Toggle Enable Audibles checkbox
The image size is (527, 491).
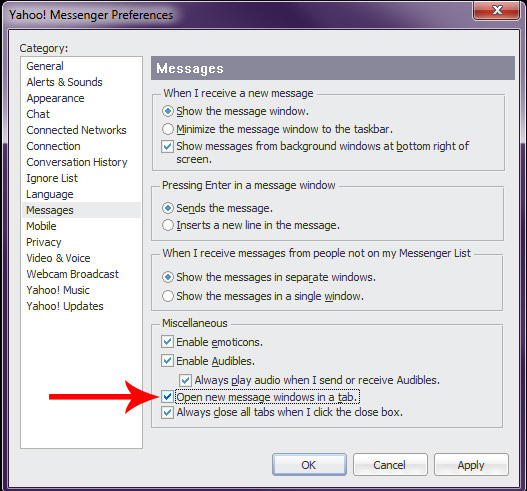pos(167,361)
